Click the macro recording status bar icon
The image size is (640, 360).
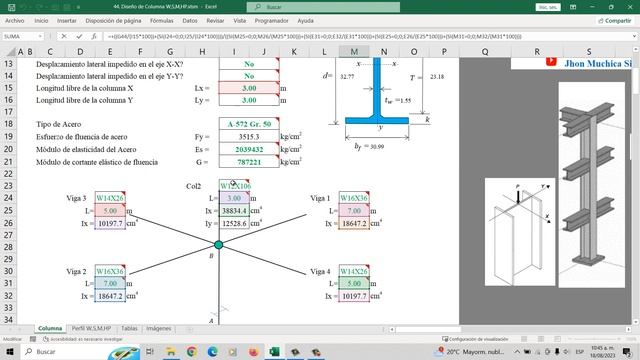tap(33, 339)
